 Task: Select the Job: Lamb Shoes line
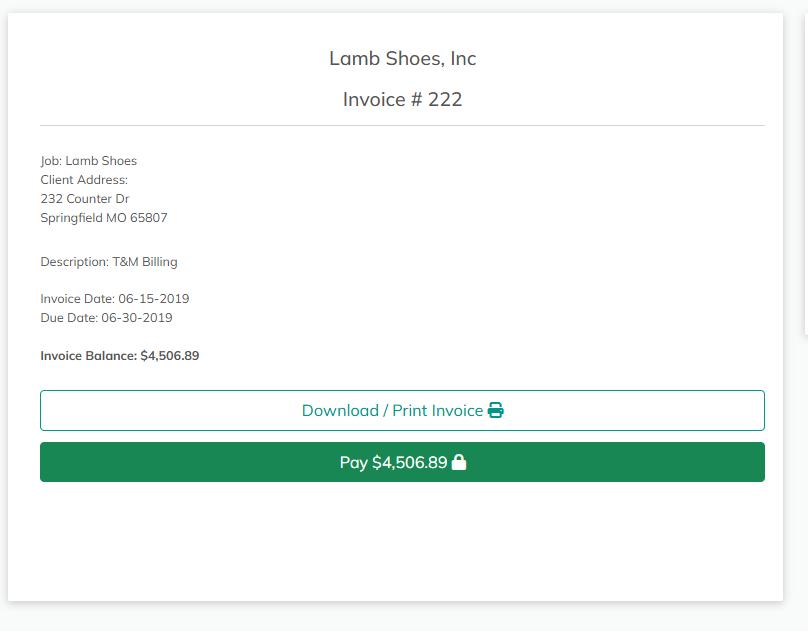(x=88, y=161)
